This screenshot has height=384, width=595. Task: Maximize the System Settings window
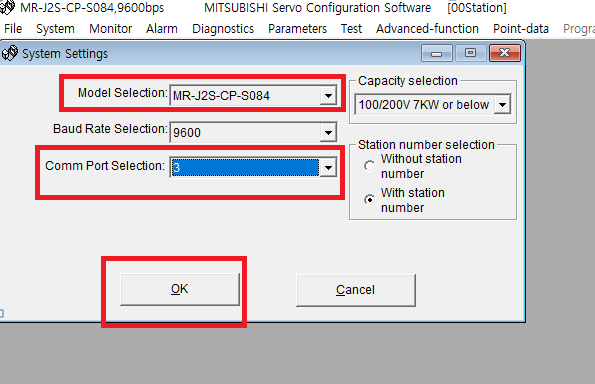(x=471, y=53)
